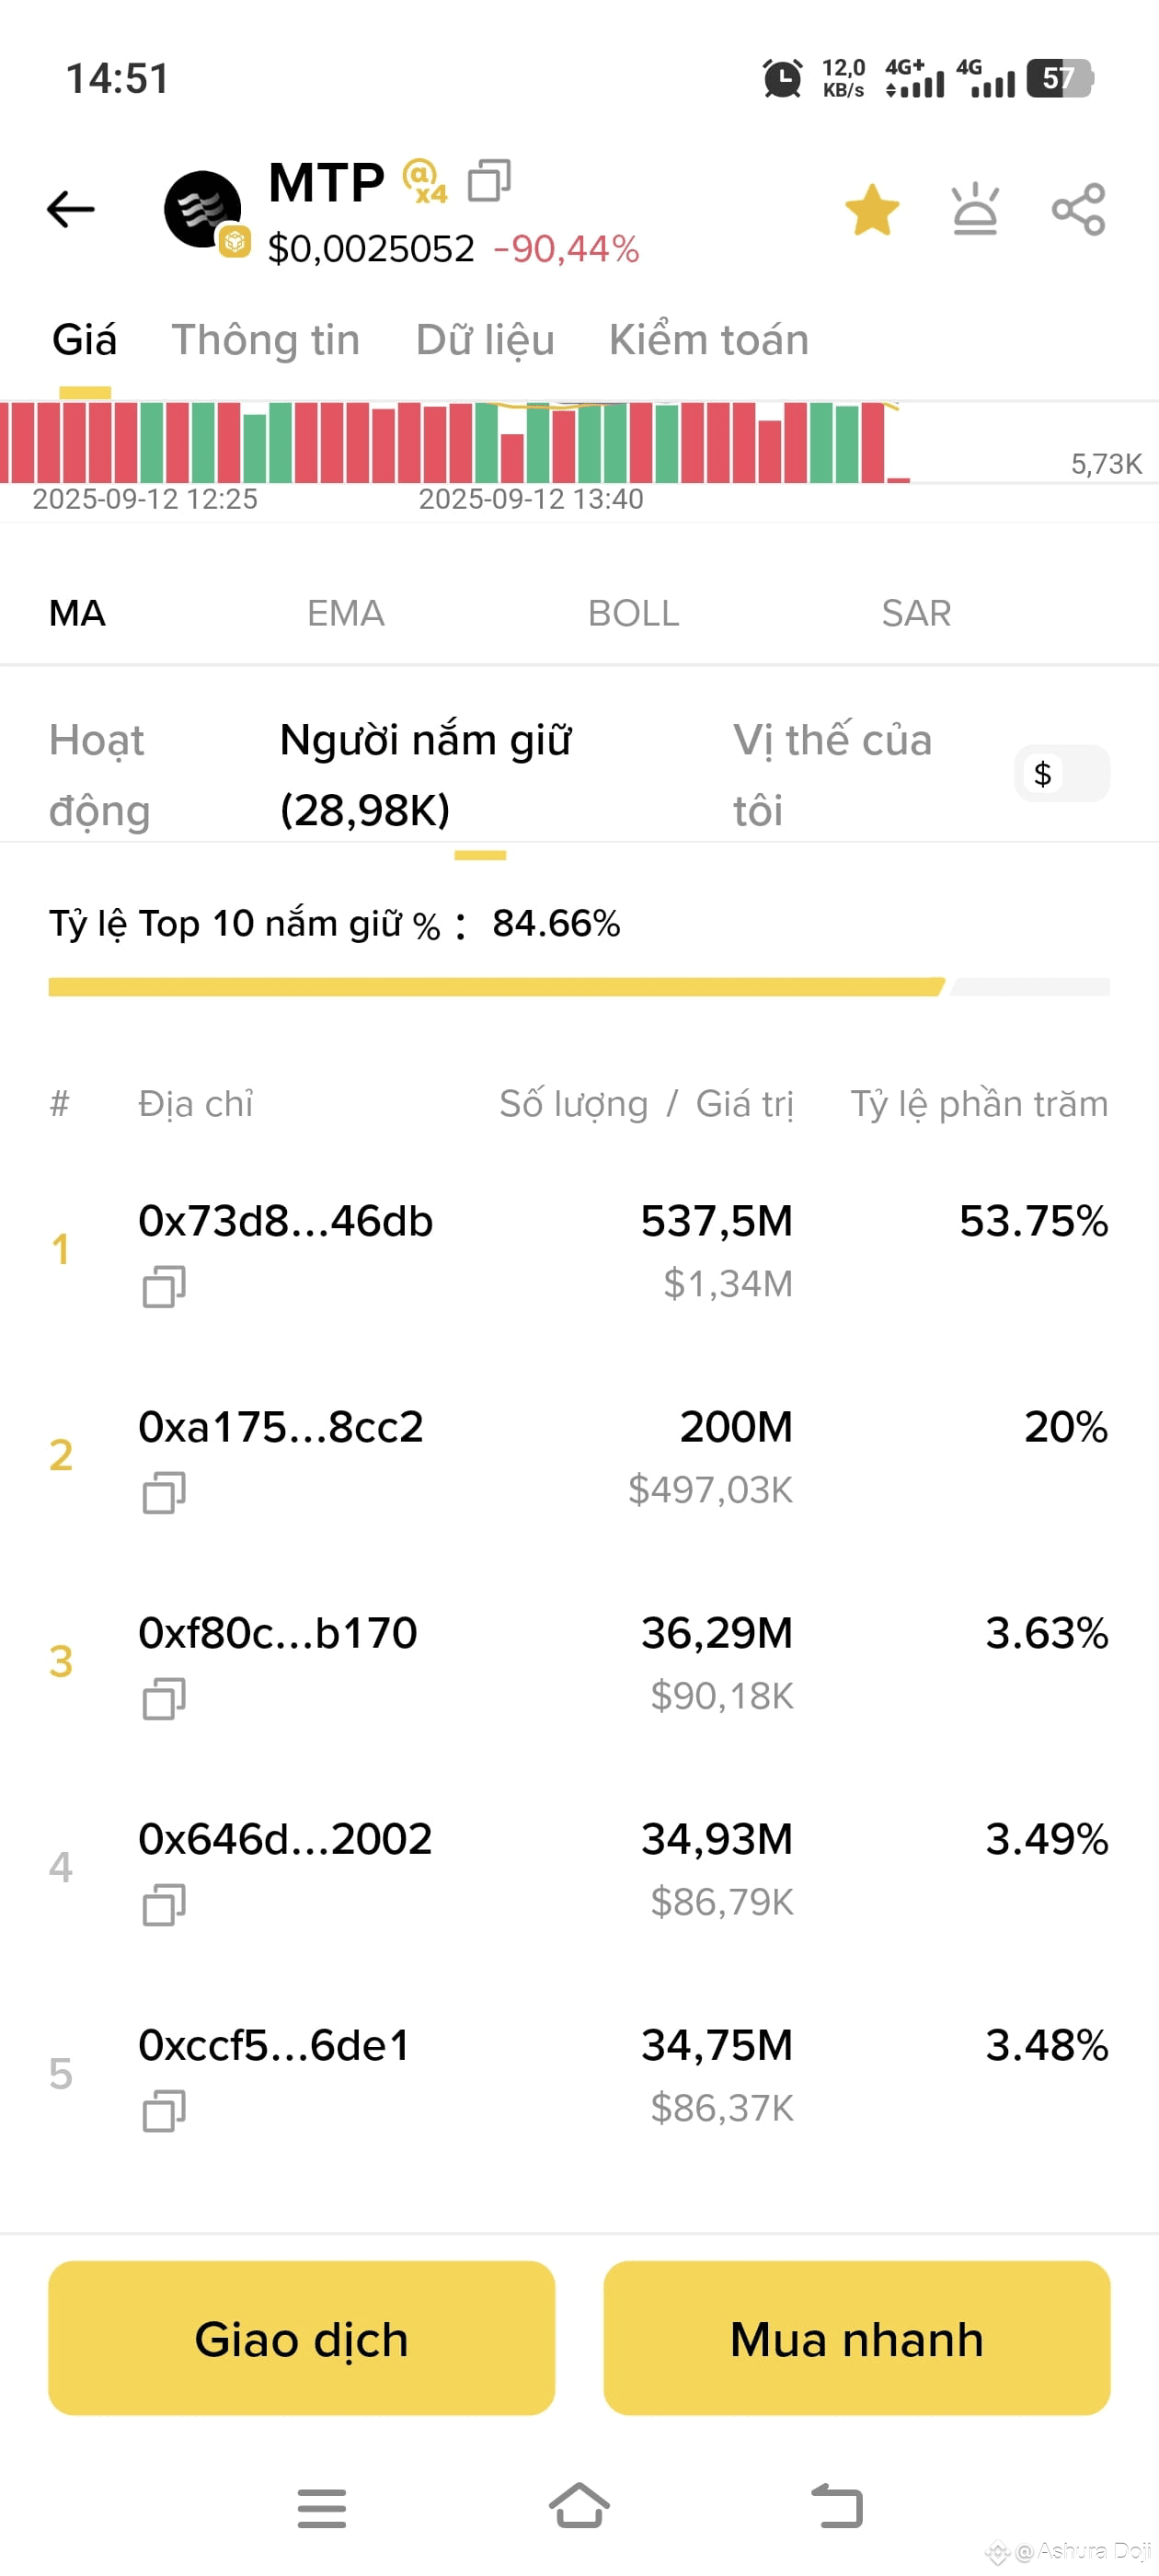The height and width of the screenshot is (2576, 1159).
Task: Tap the back arrow icon
Action: click(x=70, y=209)
